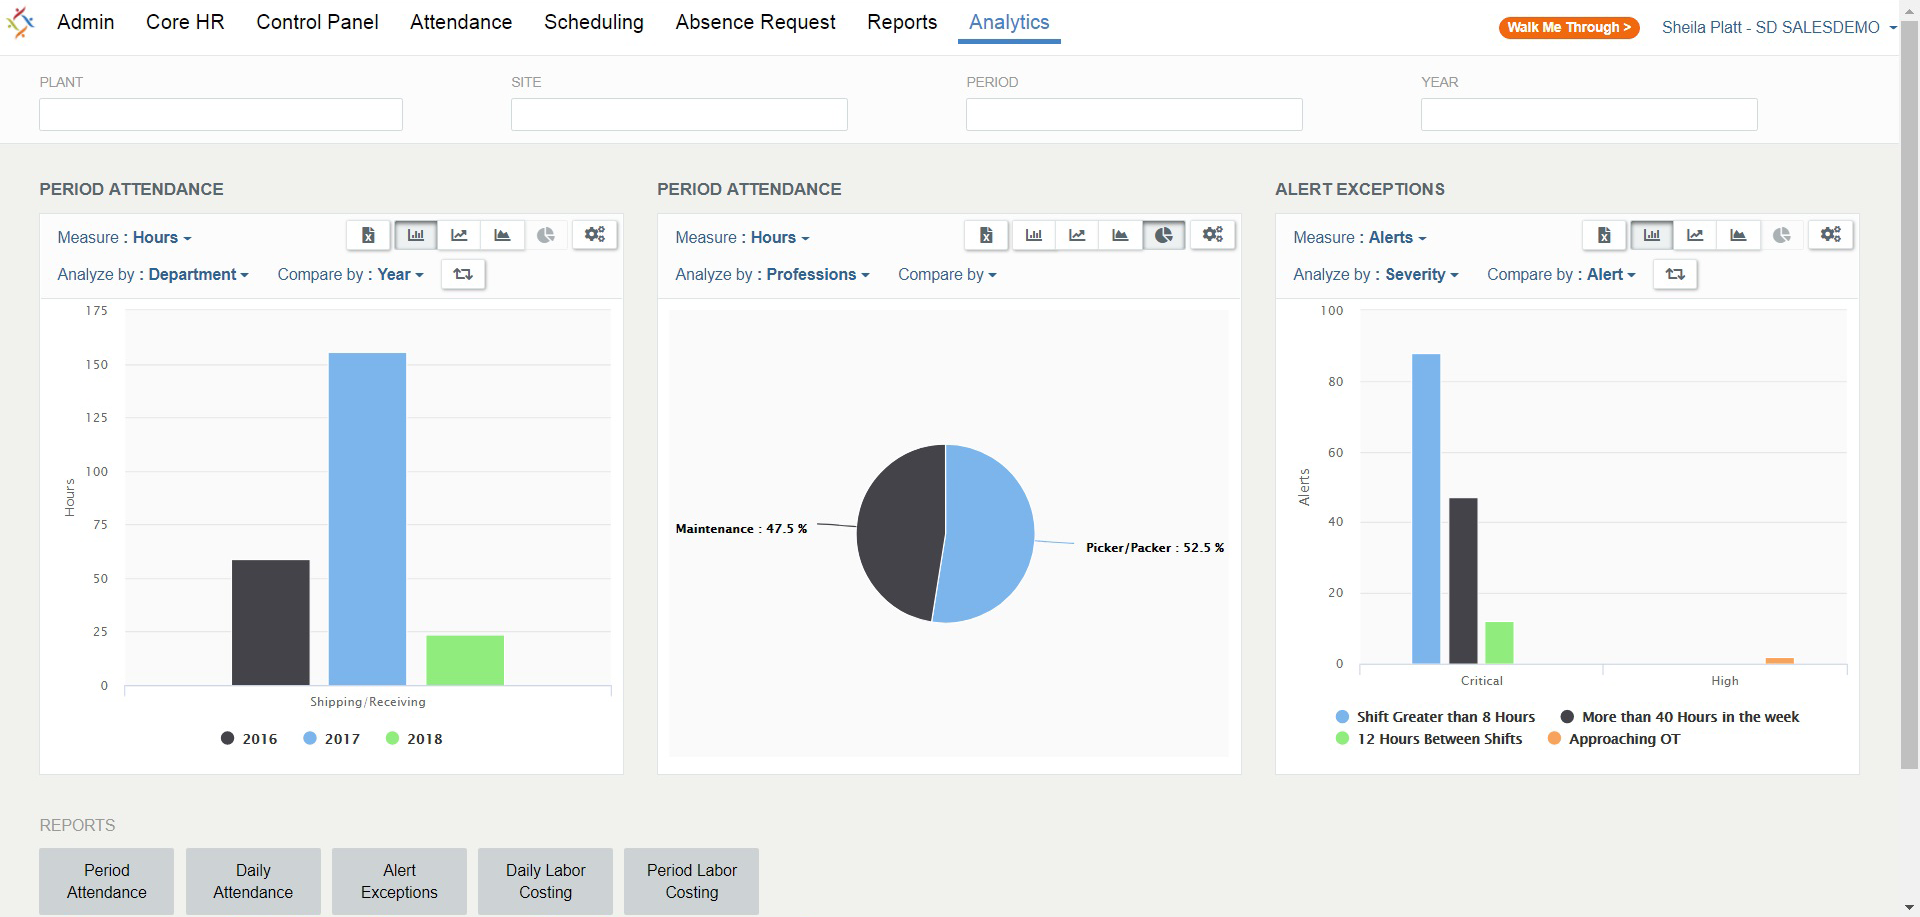Open Compare by dropdown in Professions panel
Image resolution: width=1920 pixels, height=917 pixels.
(x=947, y=274)
